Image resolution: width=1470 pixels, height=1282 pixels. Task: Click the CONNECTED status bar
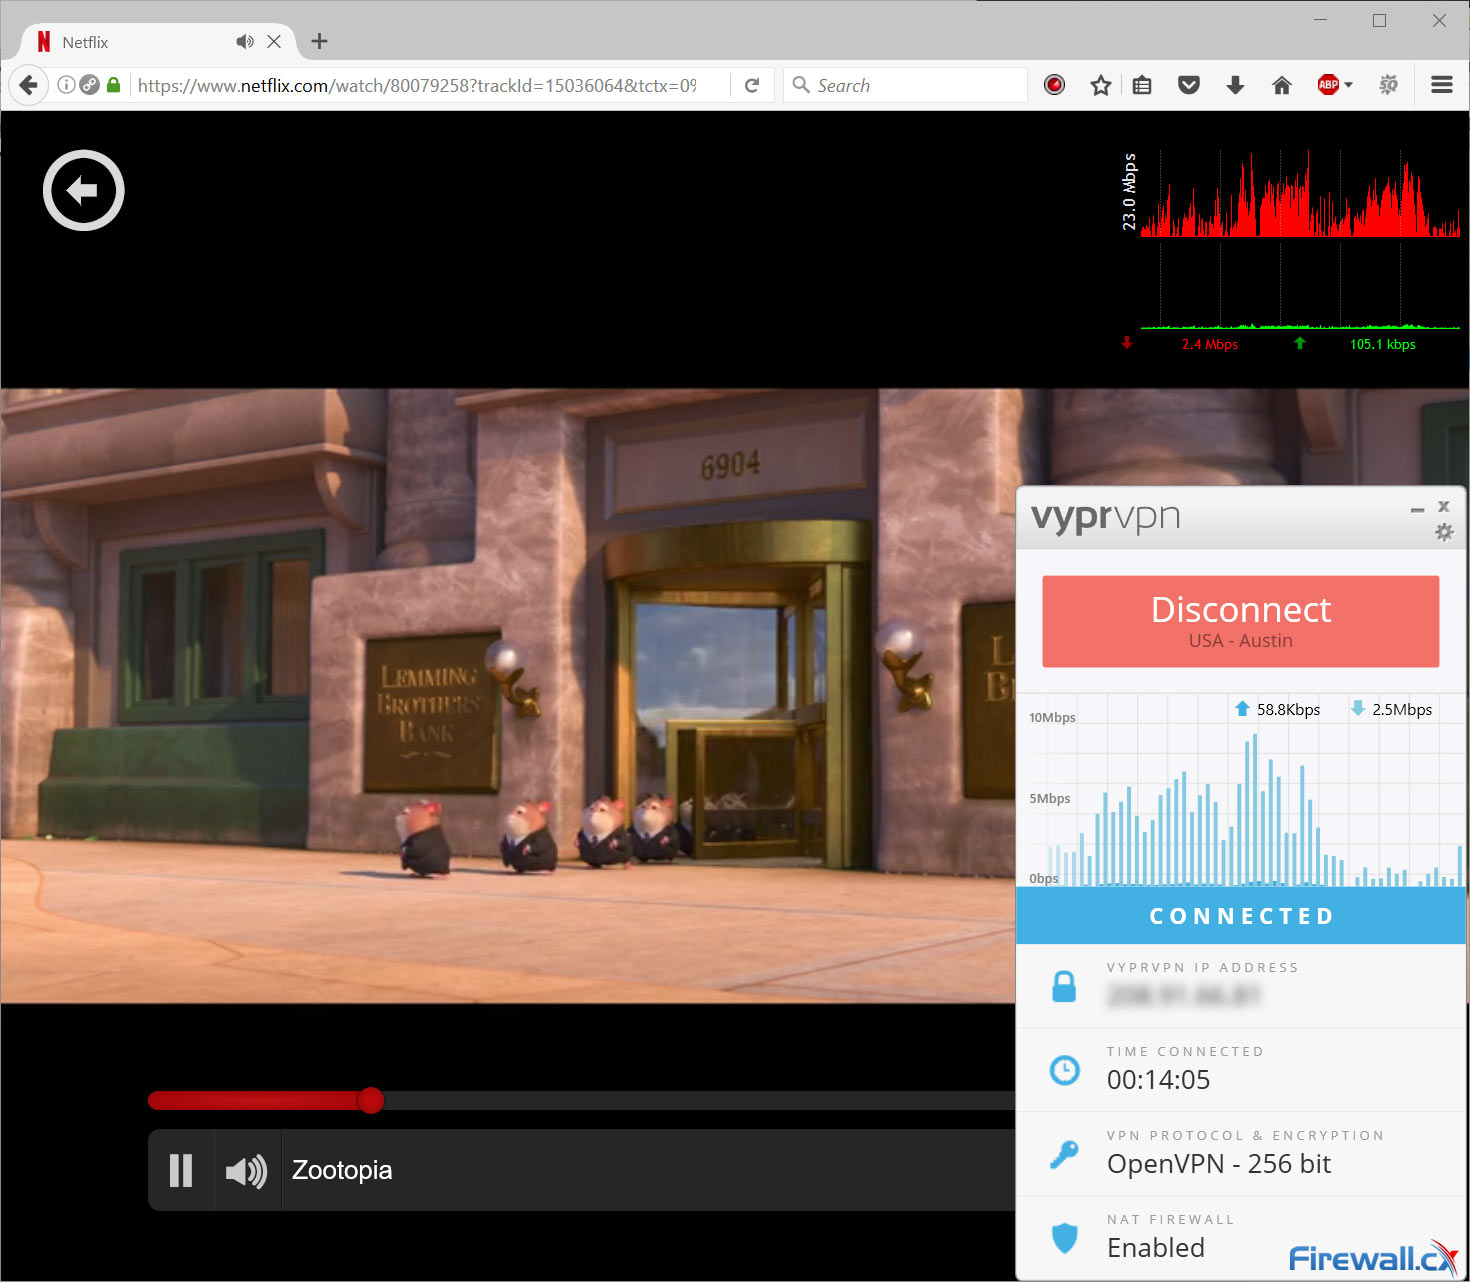point(1241,916)
